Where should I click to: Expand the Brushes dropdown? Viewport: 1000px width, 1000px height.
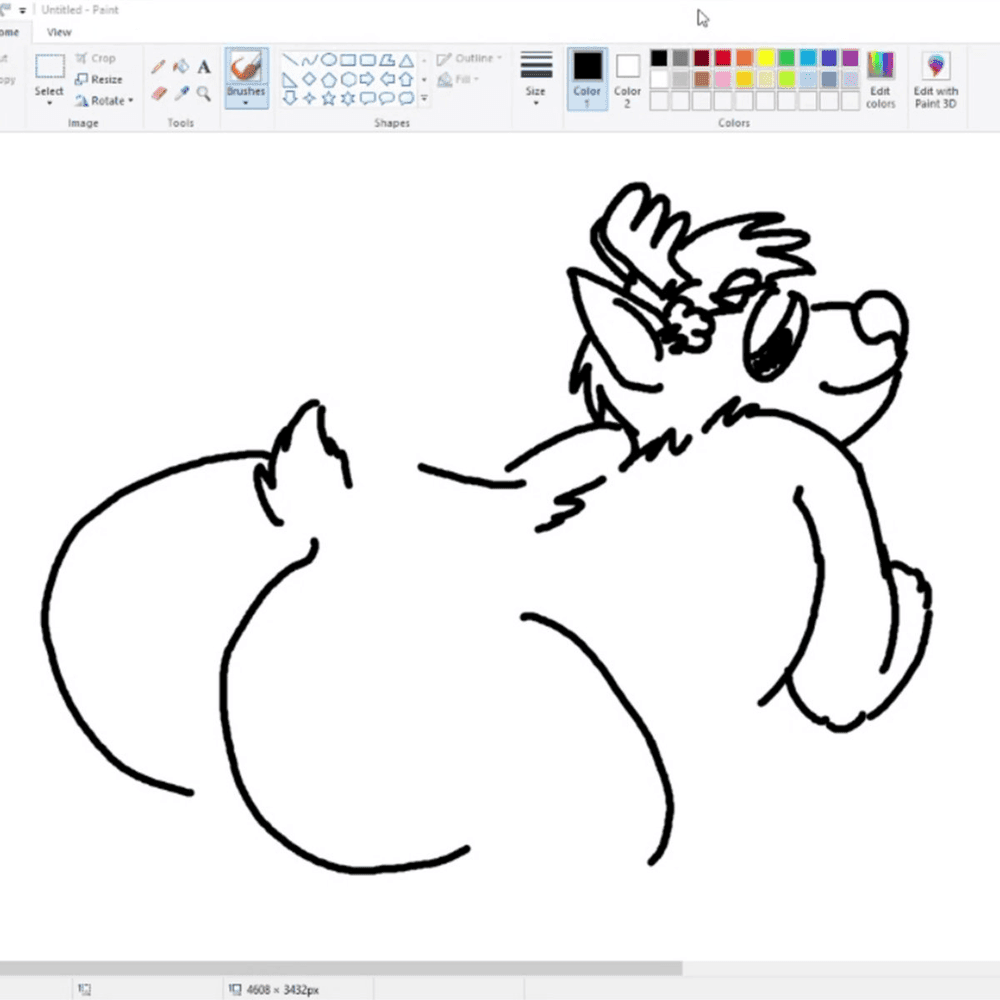(x=245, y=102)
